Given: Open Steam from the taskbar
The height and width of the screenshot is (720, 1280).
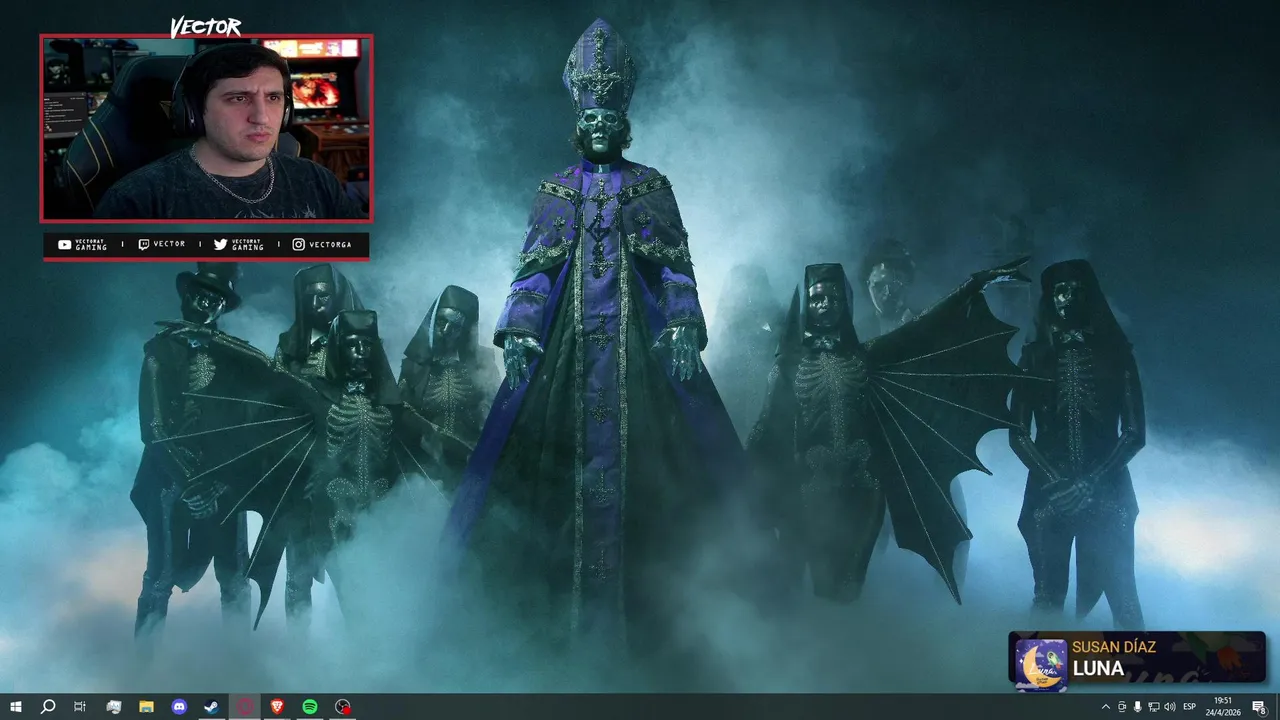Looking at the screenshot, I should [x=212, y=707].
